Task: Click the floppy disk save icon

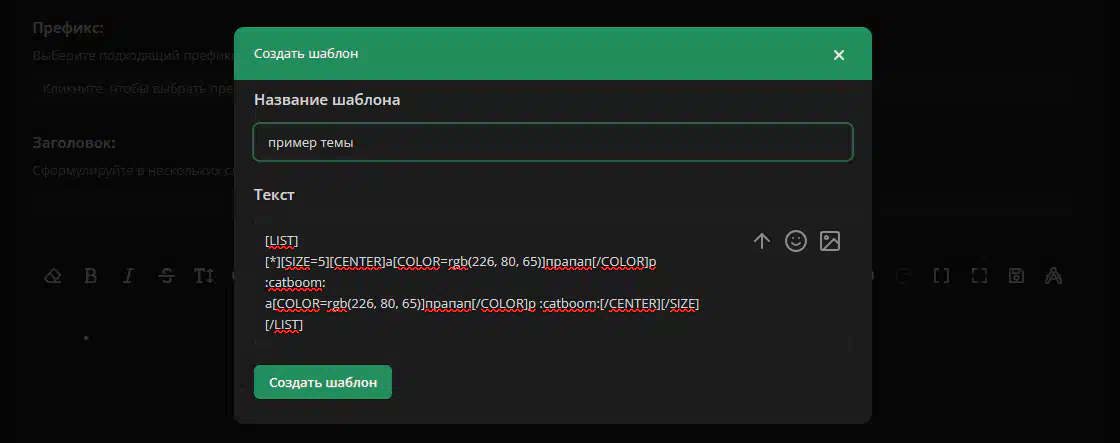Action: click(1016, 276)
